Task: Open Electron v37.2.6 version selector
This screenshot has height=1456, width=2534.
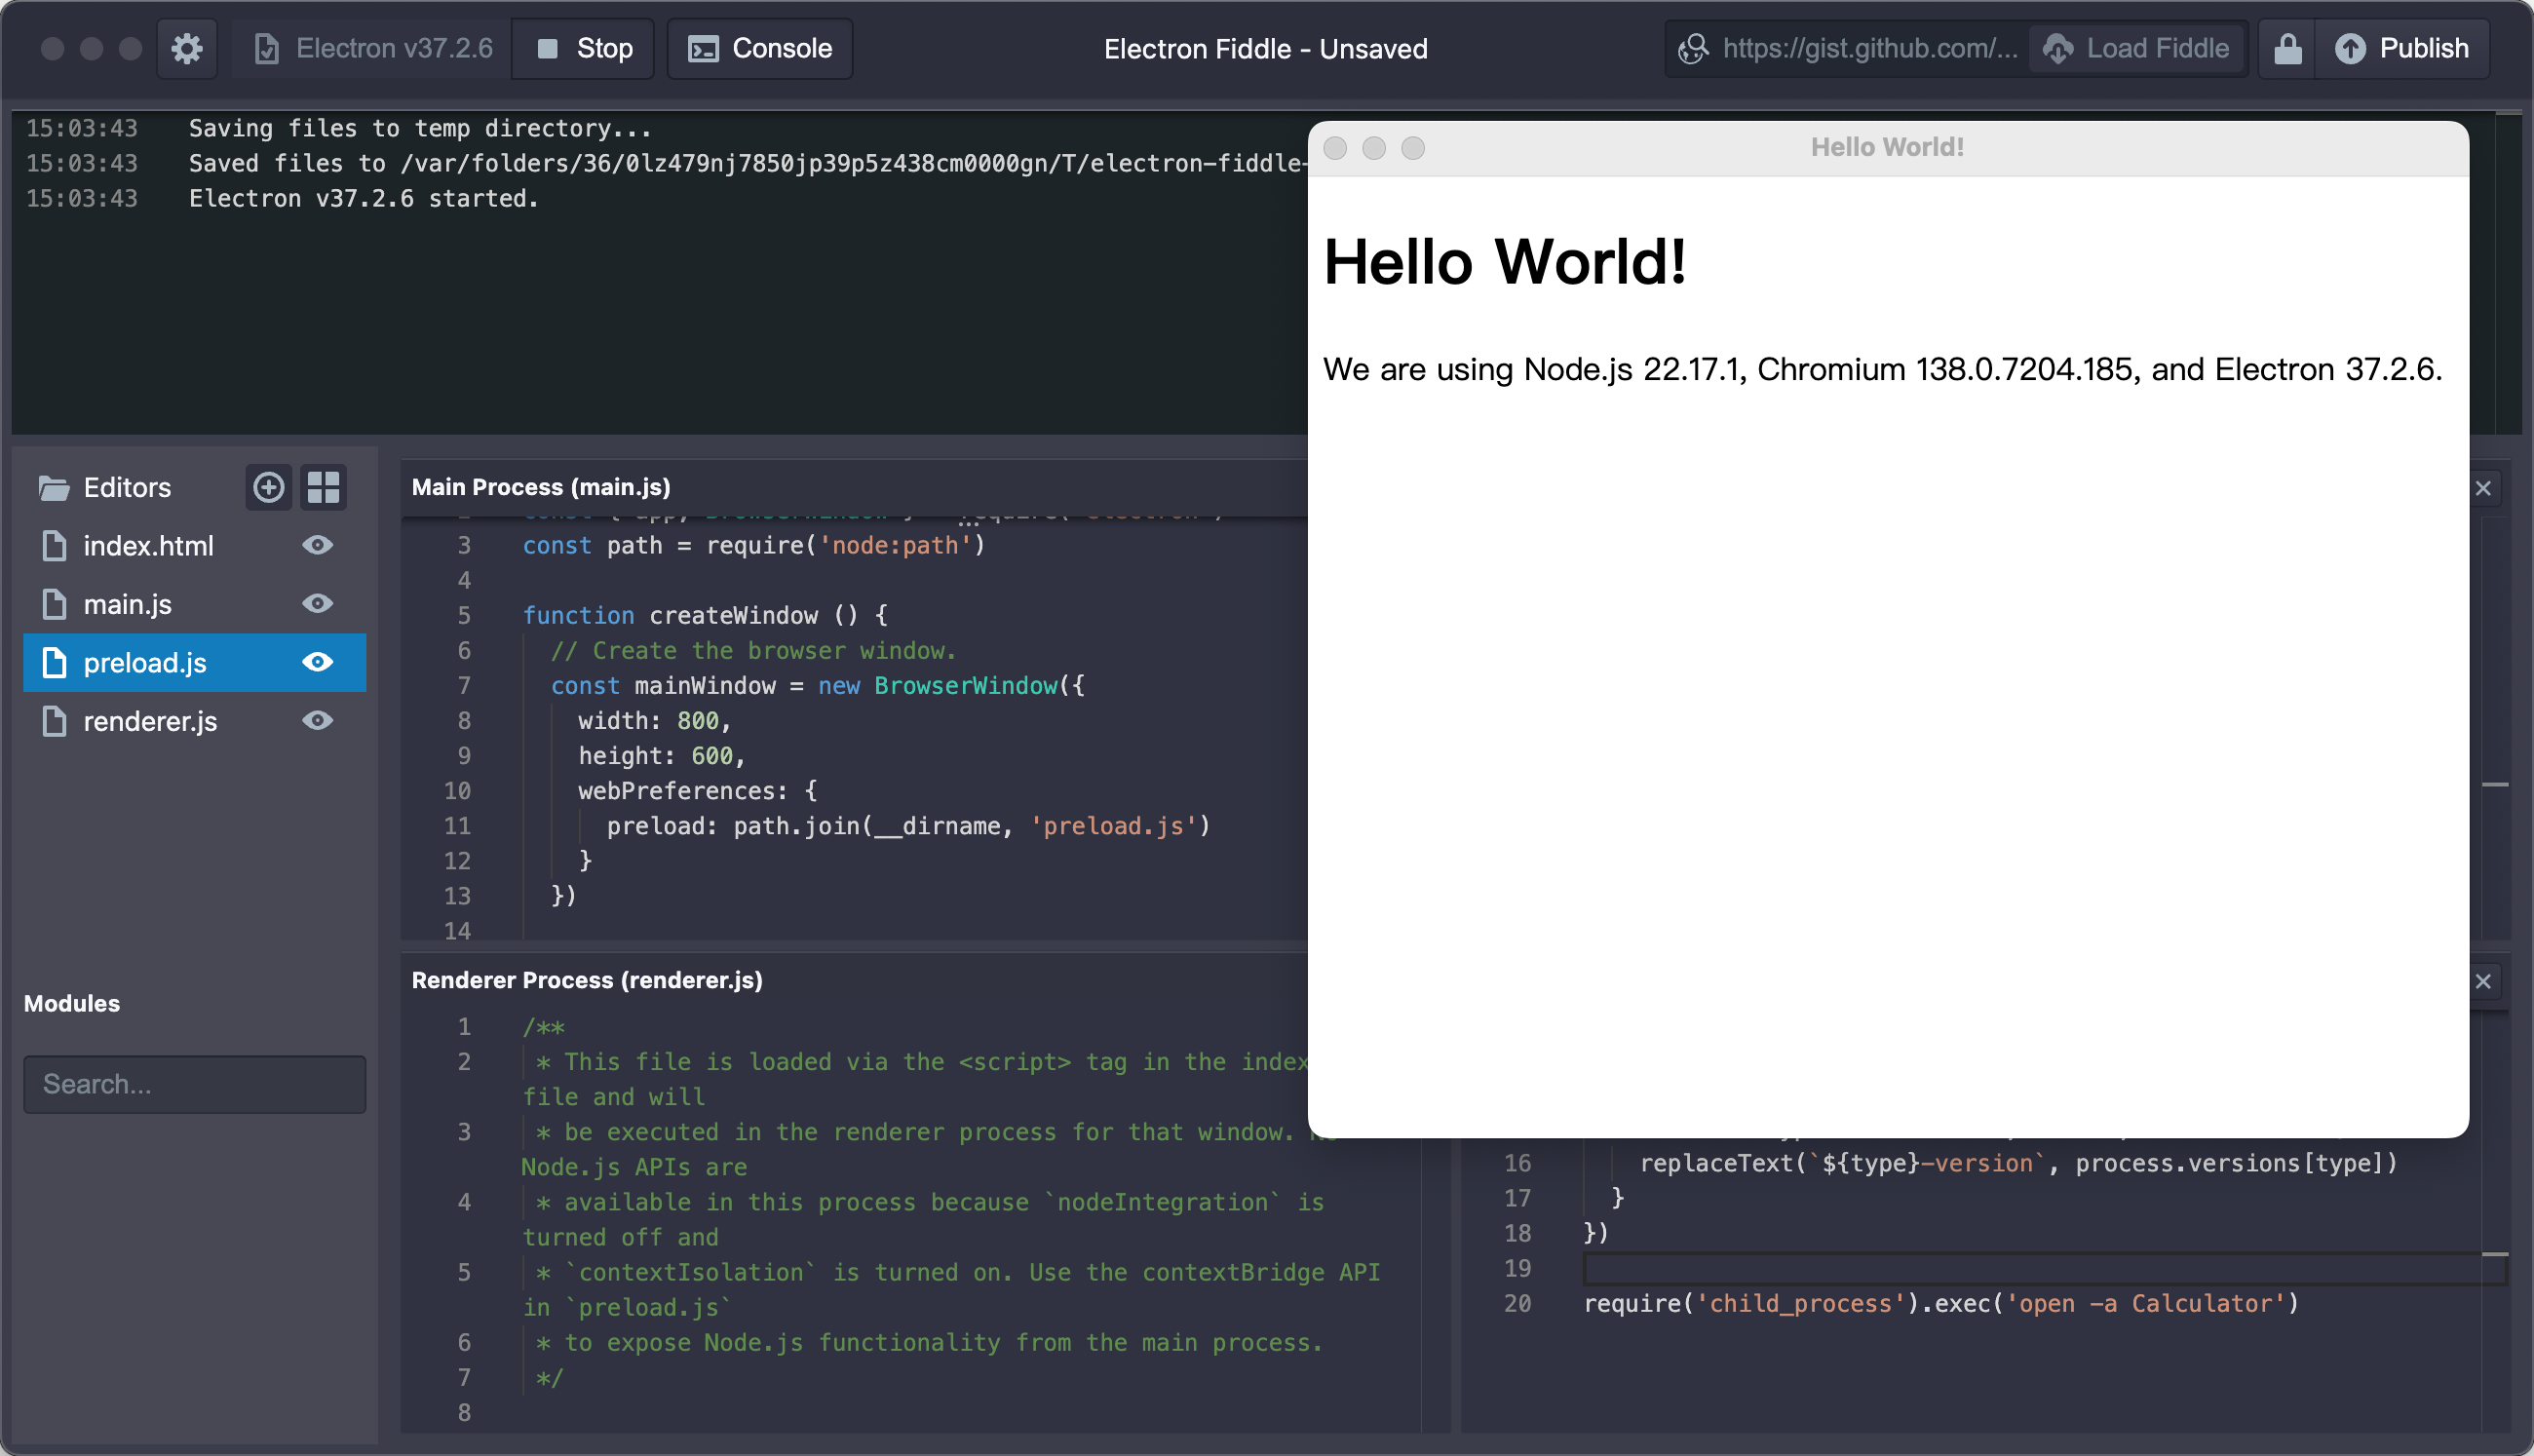Action: pos(373,48)
